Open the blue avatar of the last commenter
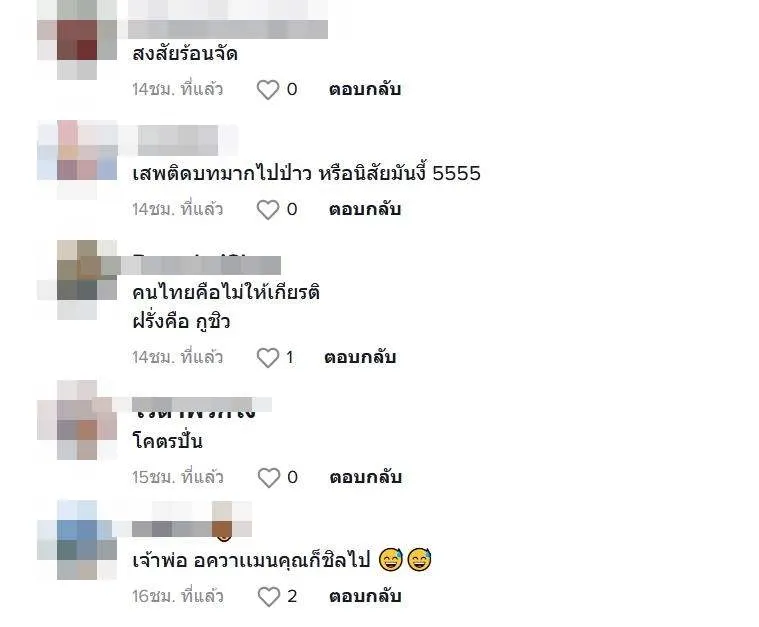The width and height of the screenshot is (759, 627). [77, 540]
